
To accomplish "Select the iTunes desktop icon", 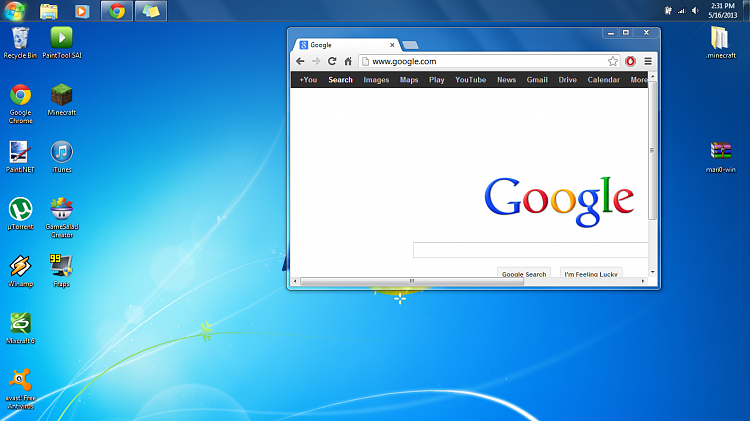I will tap(62, 157).
